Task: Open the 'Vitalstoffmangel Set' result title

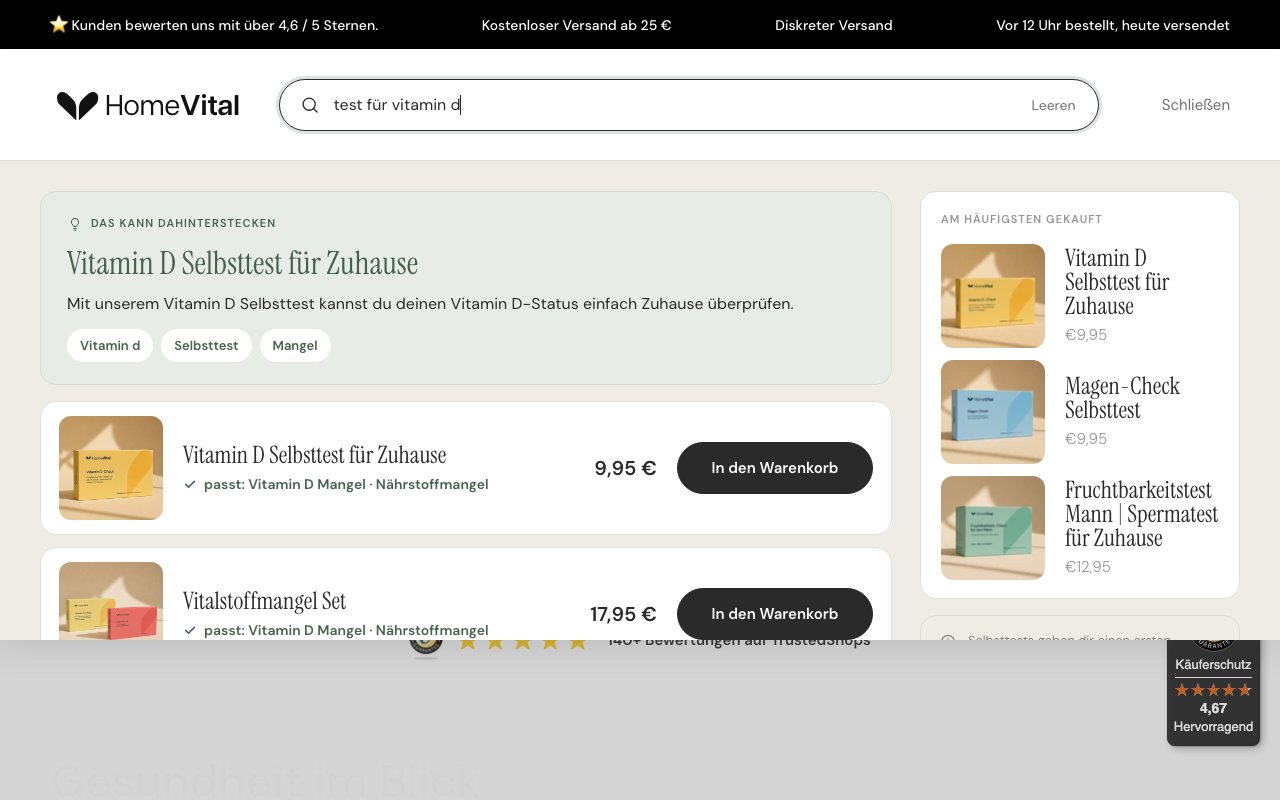Action: 264,601
